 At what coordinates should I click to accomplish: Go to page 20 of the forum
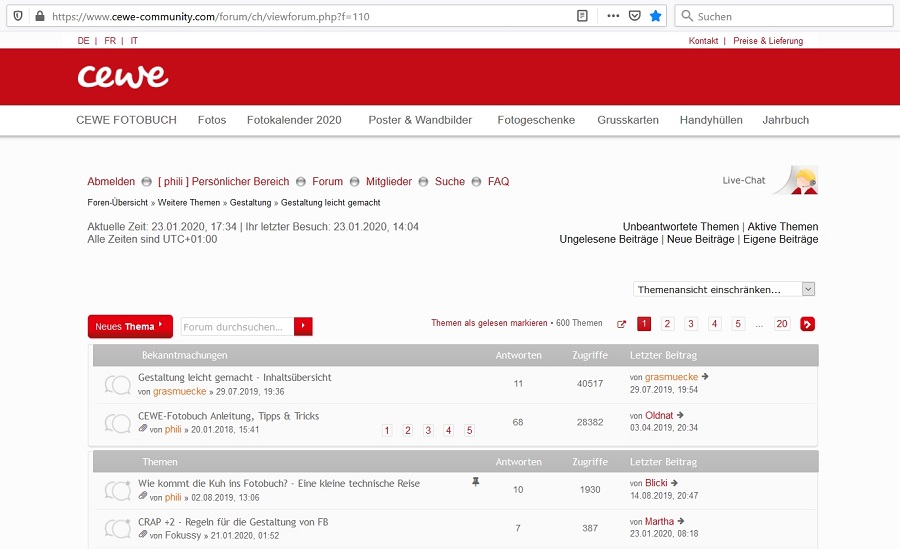tap(781, 324)
